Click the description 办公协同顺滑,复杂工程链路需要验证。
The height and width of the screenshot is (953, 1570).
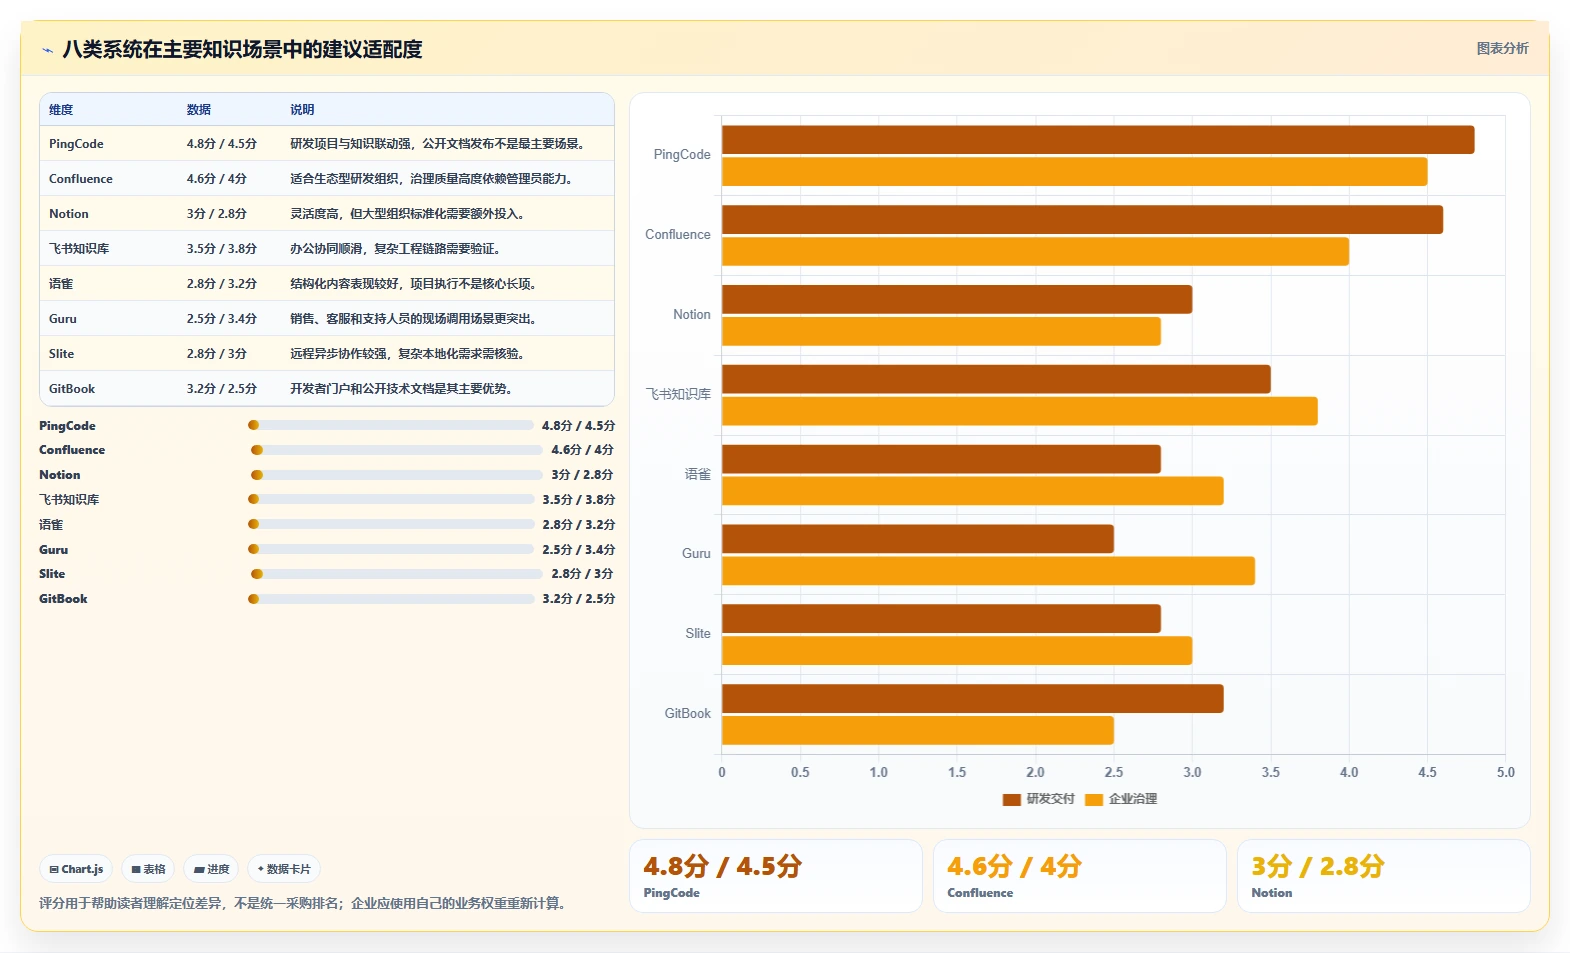coord(395,249)
